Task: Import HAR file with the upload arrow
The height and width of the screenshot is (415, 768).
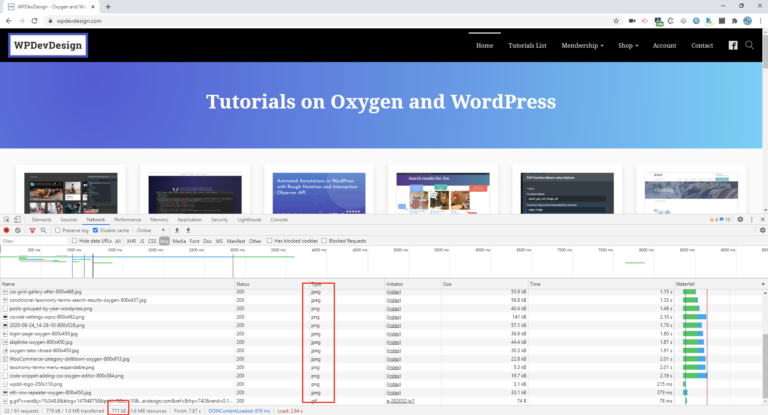Action: (x=177, y=230)
